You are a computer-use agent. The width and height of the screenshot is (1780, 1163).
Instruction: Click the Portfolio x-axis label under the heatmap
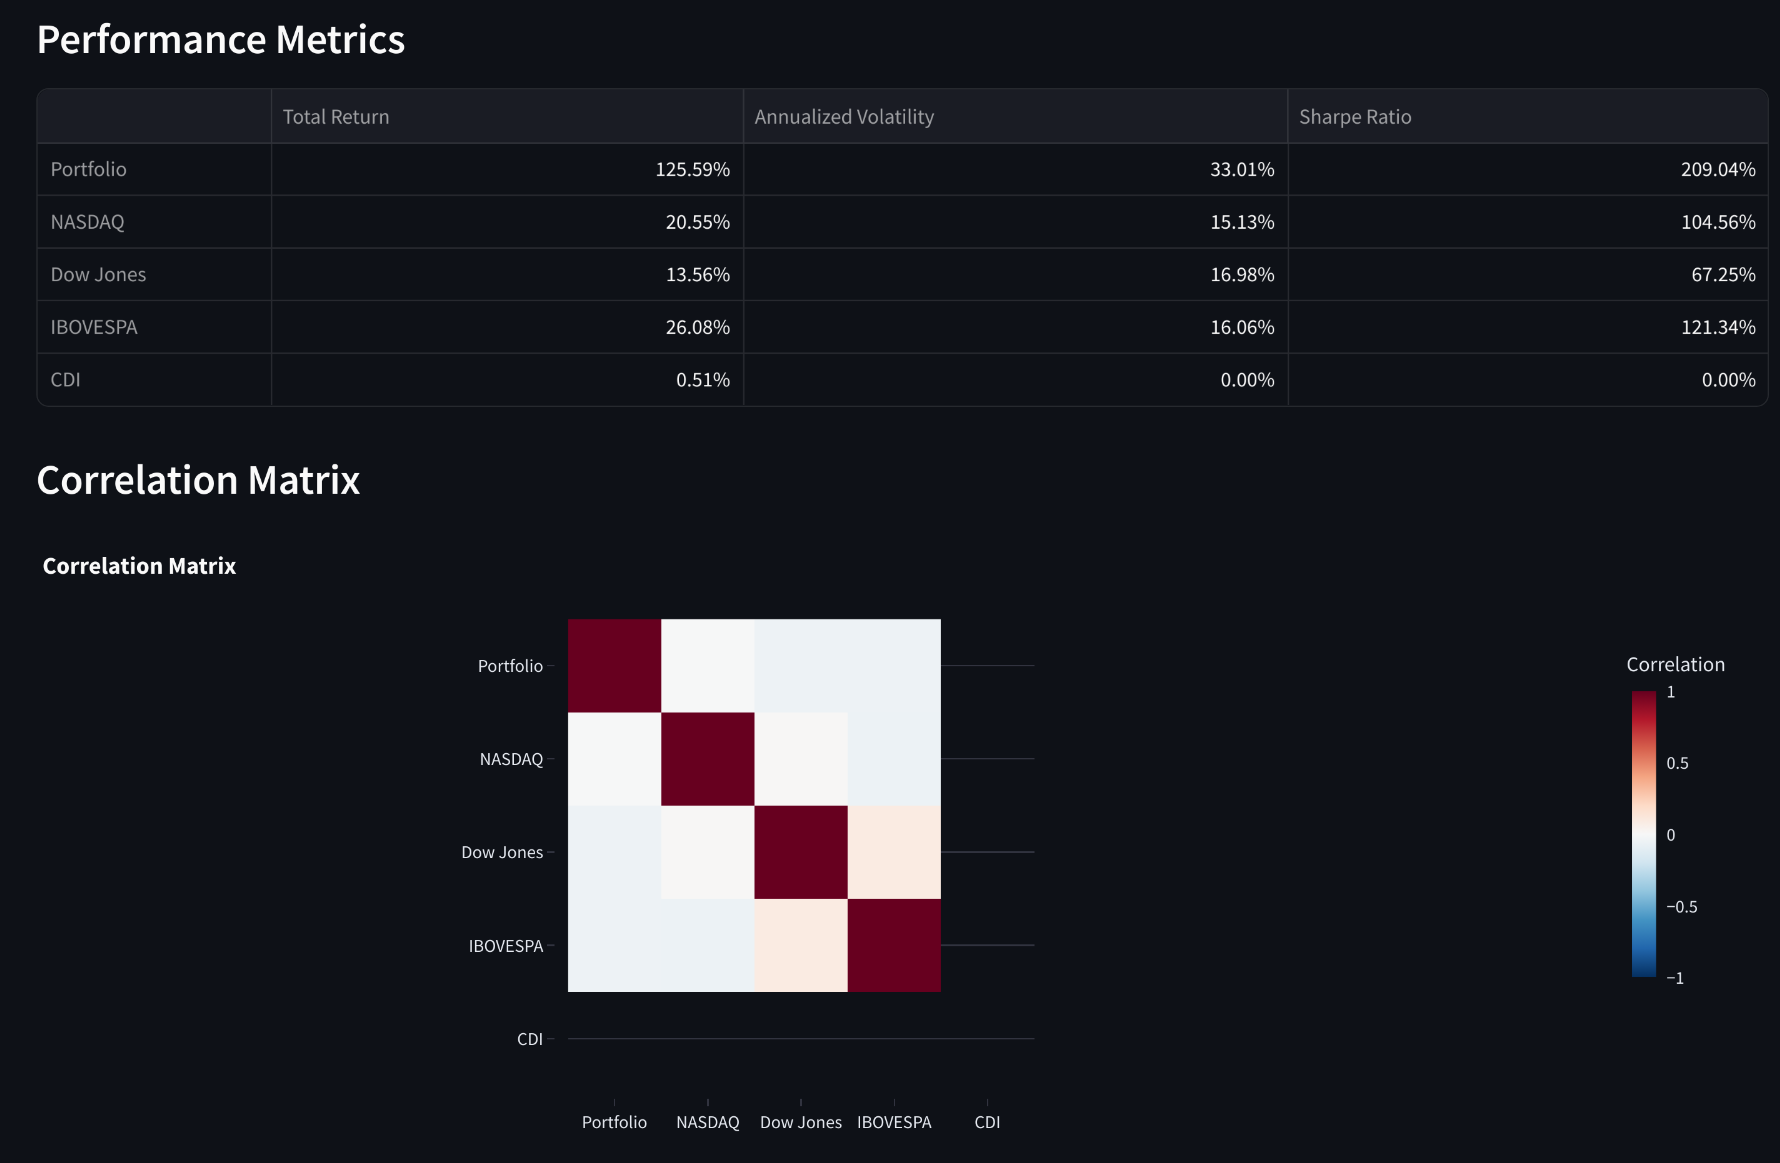point(614,1122)
